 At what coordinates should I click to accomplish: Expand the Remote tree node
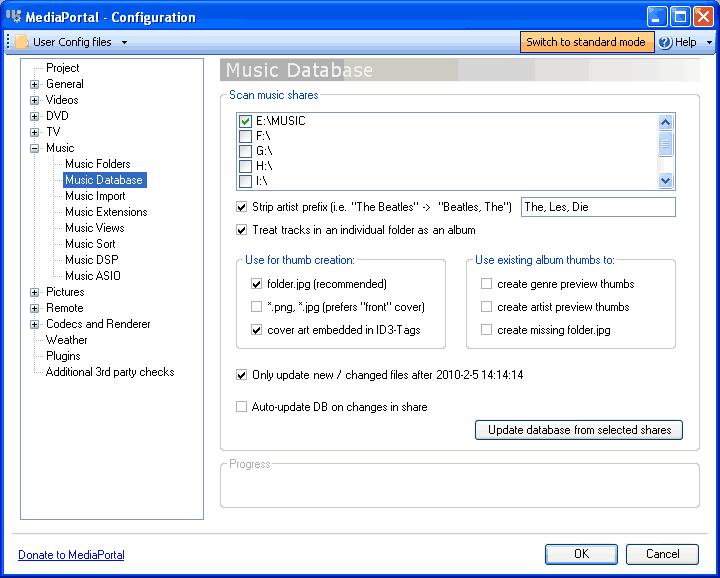tap(34, 308)
